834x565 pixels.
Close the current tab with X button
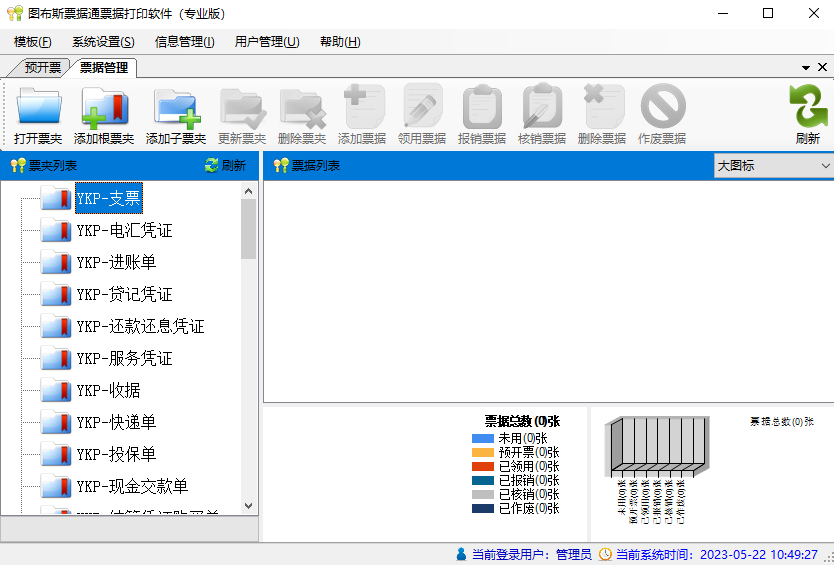click(x=822, y=68)
